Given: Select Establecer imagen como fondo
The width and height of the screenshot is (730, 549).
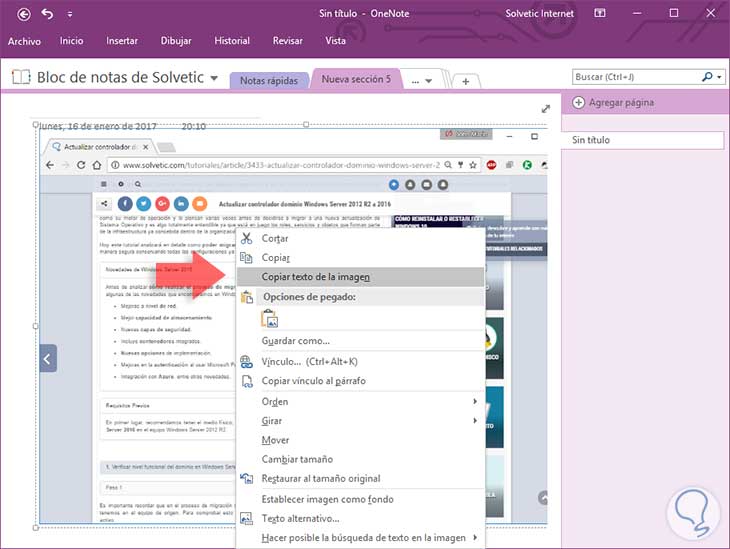Looking at the screenshot, I should (x=360, y=499).
